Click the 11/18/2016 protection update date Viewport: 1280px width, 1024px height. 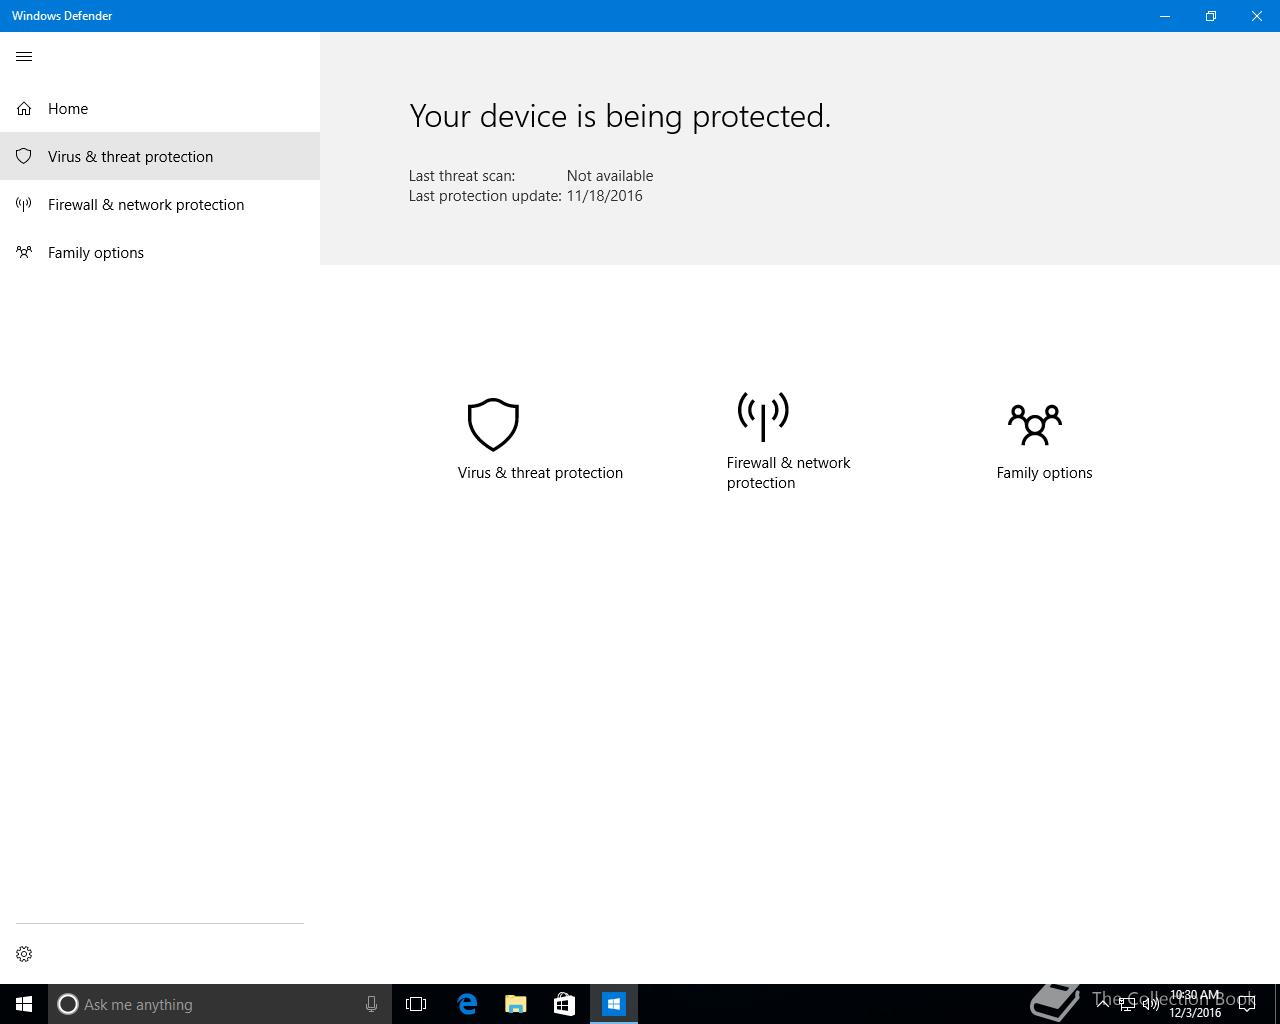[x=605, y=196]
